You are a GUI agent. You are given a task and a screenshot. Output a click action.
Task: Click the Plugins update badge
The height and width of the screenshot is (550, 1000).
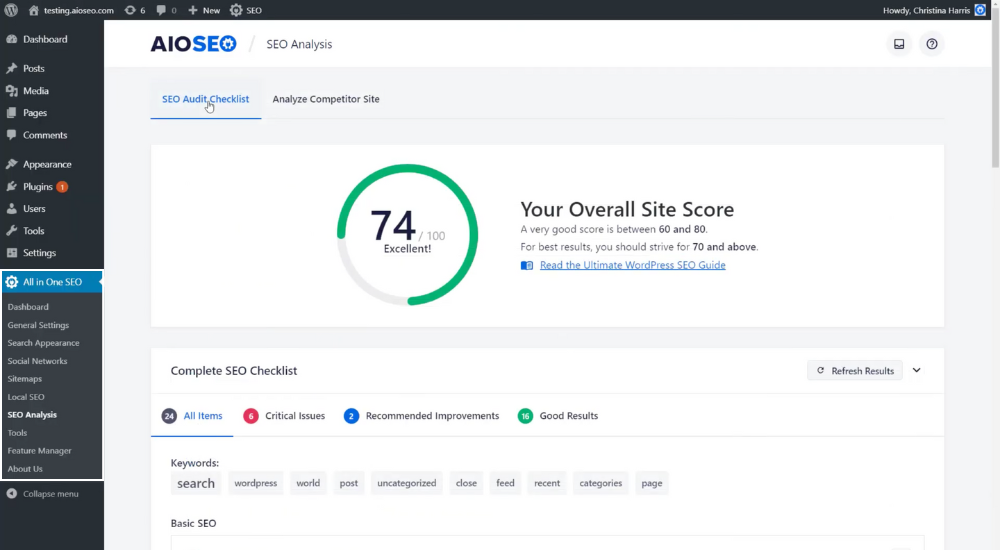pyautogui.click(x=62, y=187)
